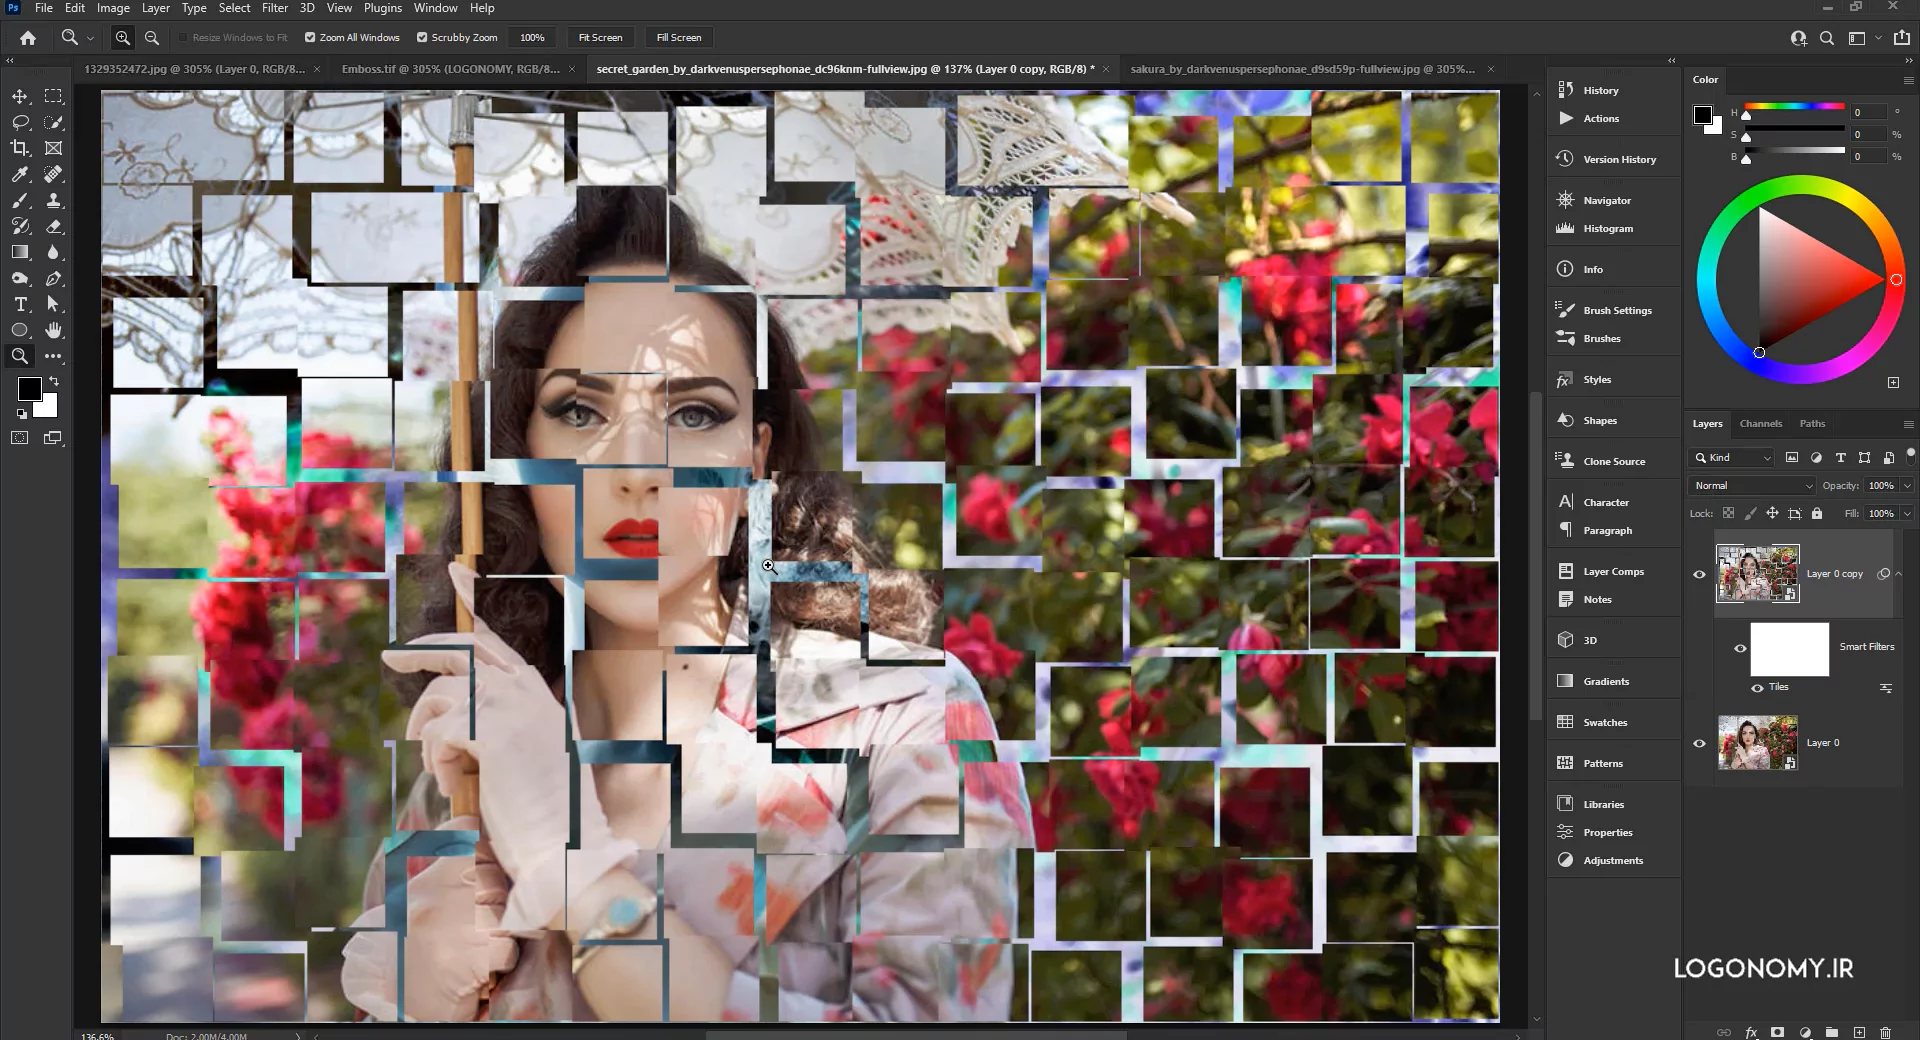Open the Image menu

click(x=113, y=8)
